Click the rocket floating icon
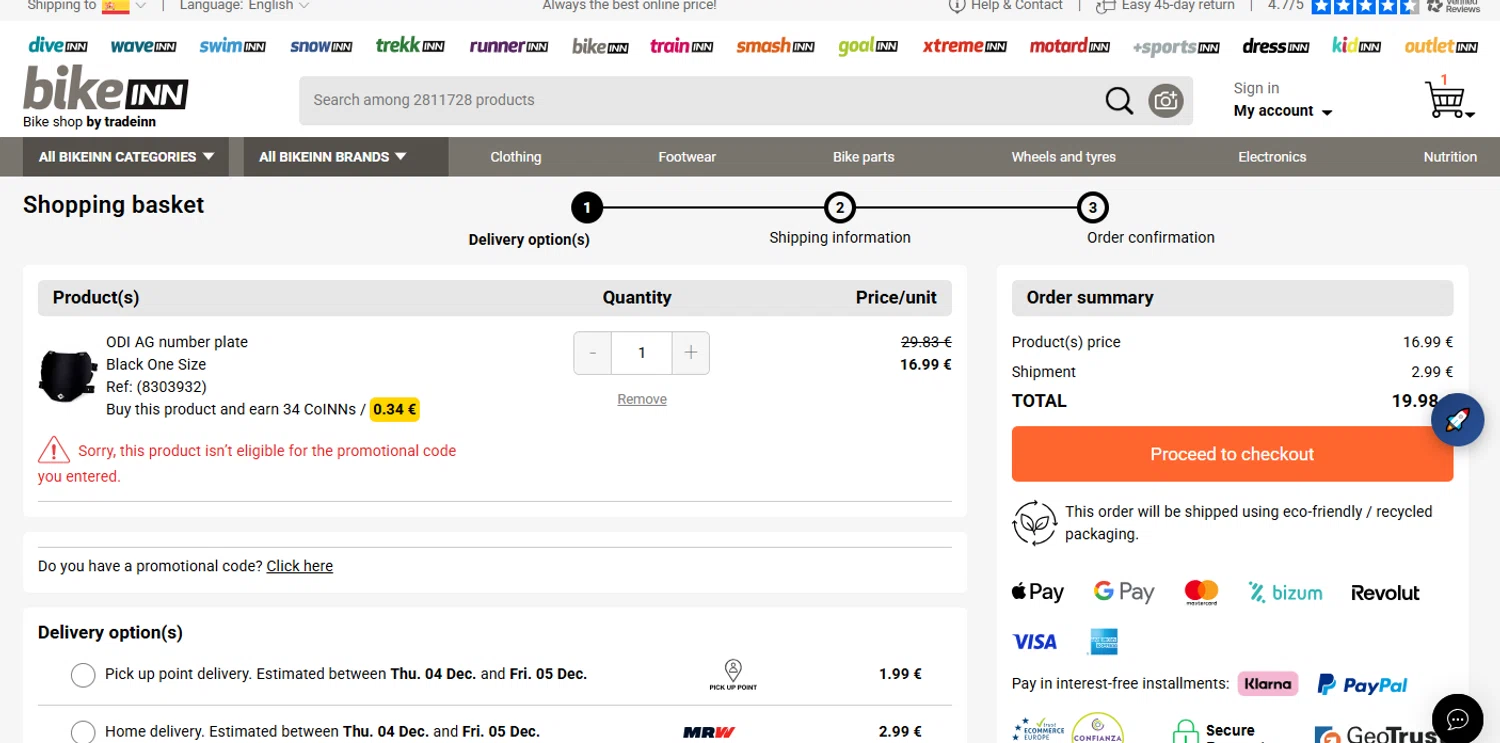The height and width of the screenshot is (743, 1500). [x=1457, y=420]
